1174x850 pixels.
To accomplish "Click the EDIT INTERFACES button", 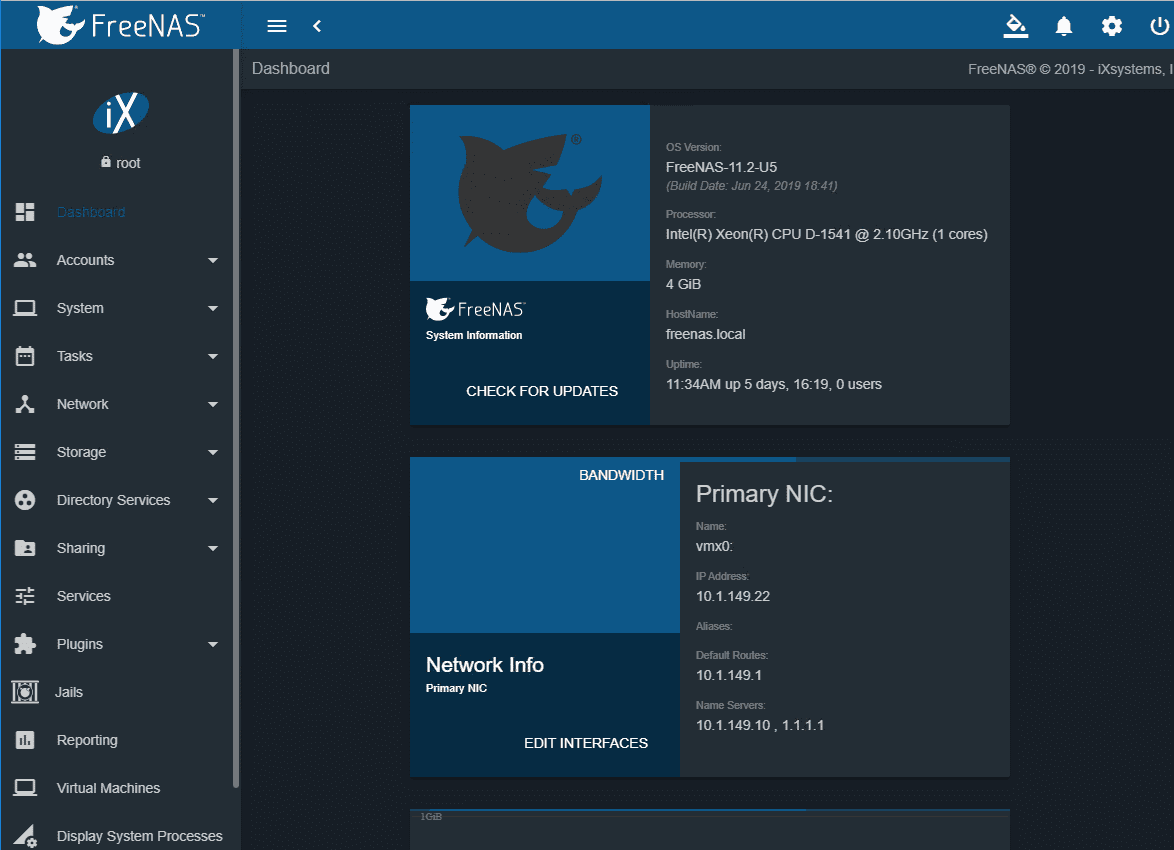I will pos(586,743).
